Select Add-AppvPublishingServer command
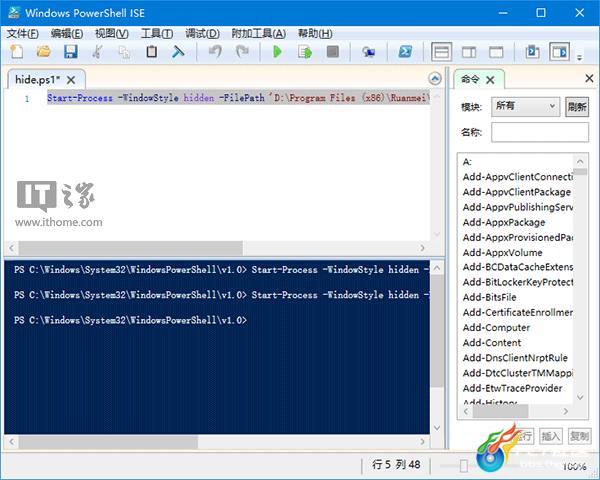The height and width of the screenshot is (480, 600). [x=518, y=207]
